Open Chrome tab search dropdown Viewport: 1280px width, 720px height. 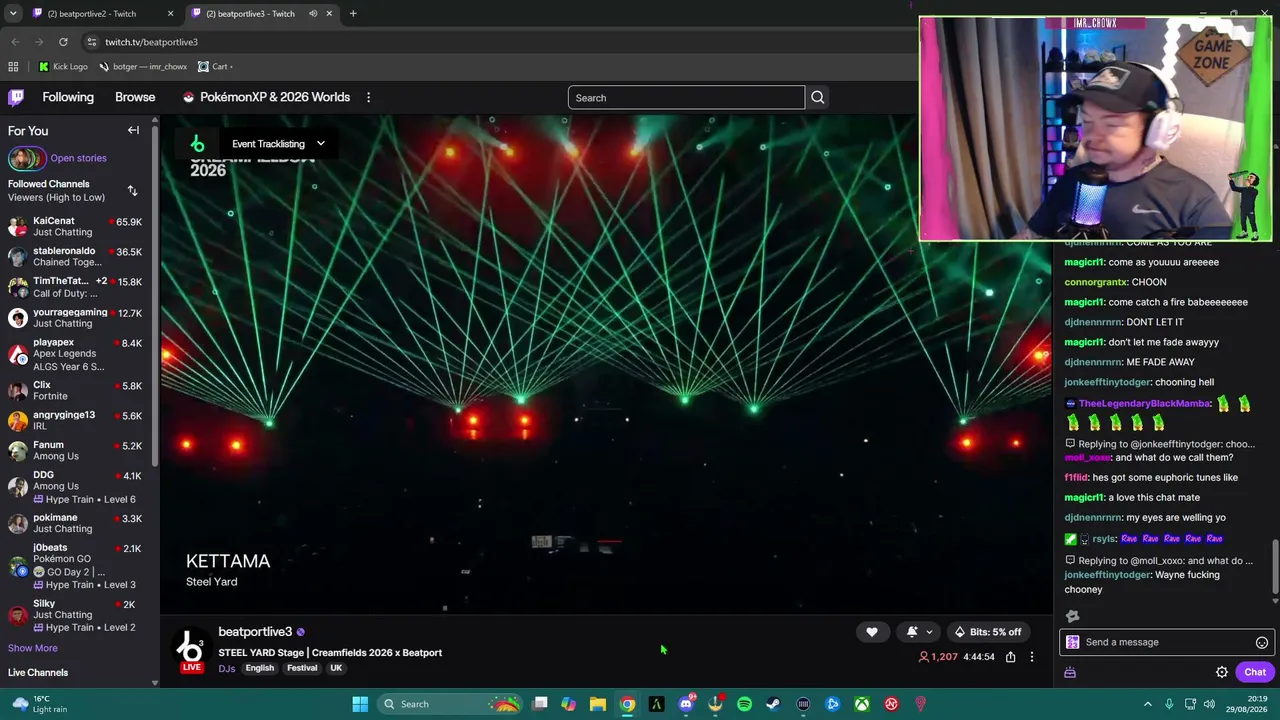point(13,14)
